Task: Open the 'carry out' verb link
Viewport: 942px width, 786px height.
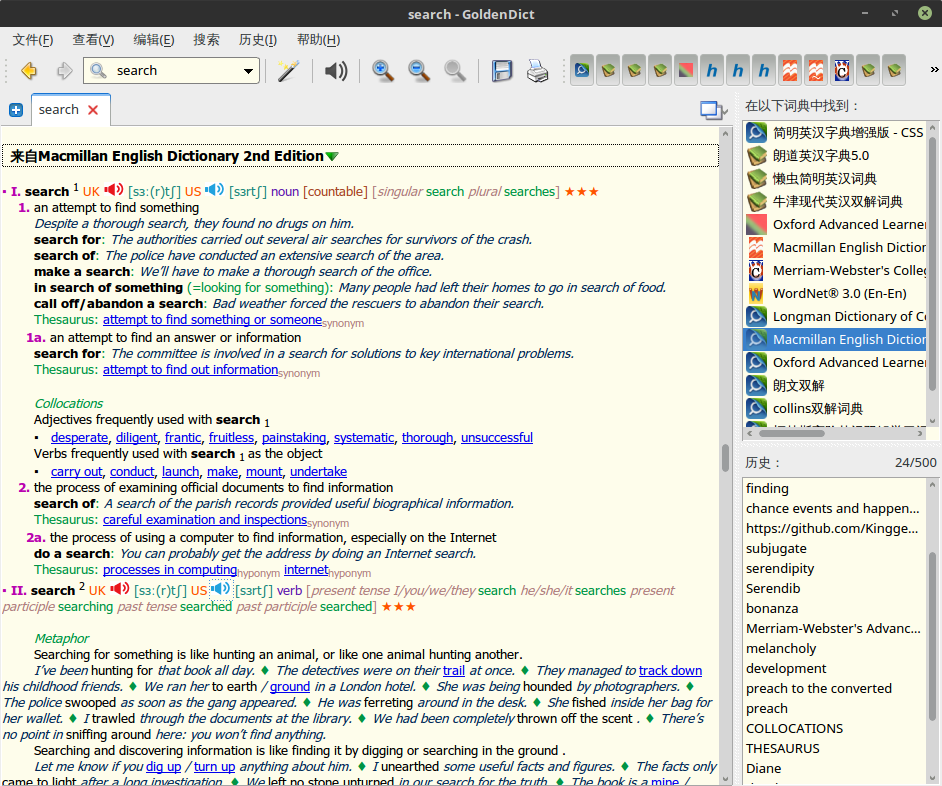Action: 76,471
